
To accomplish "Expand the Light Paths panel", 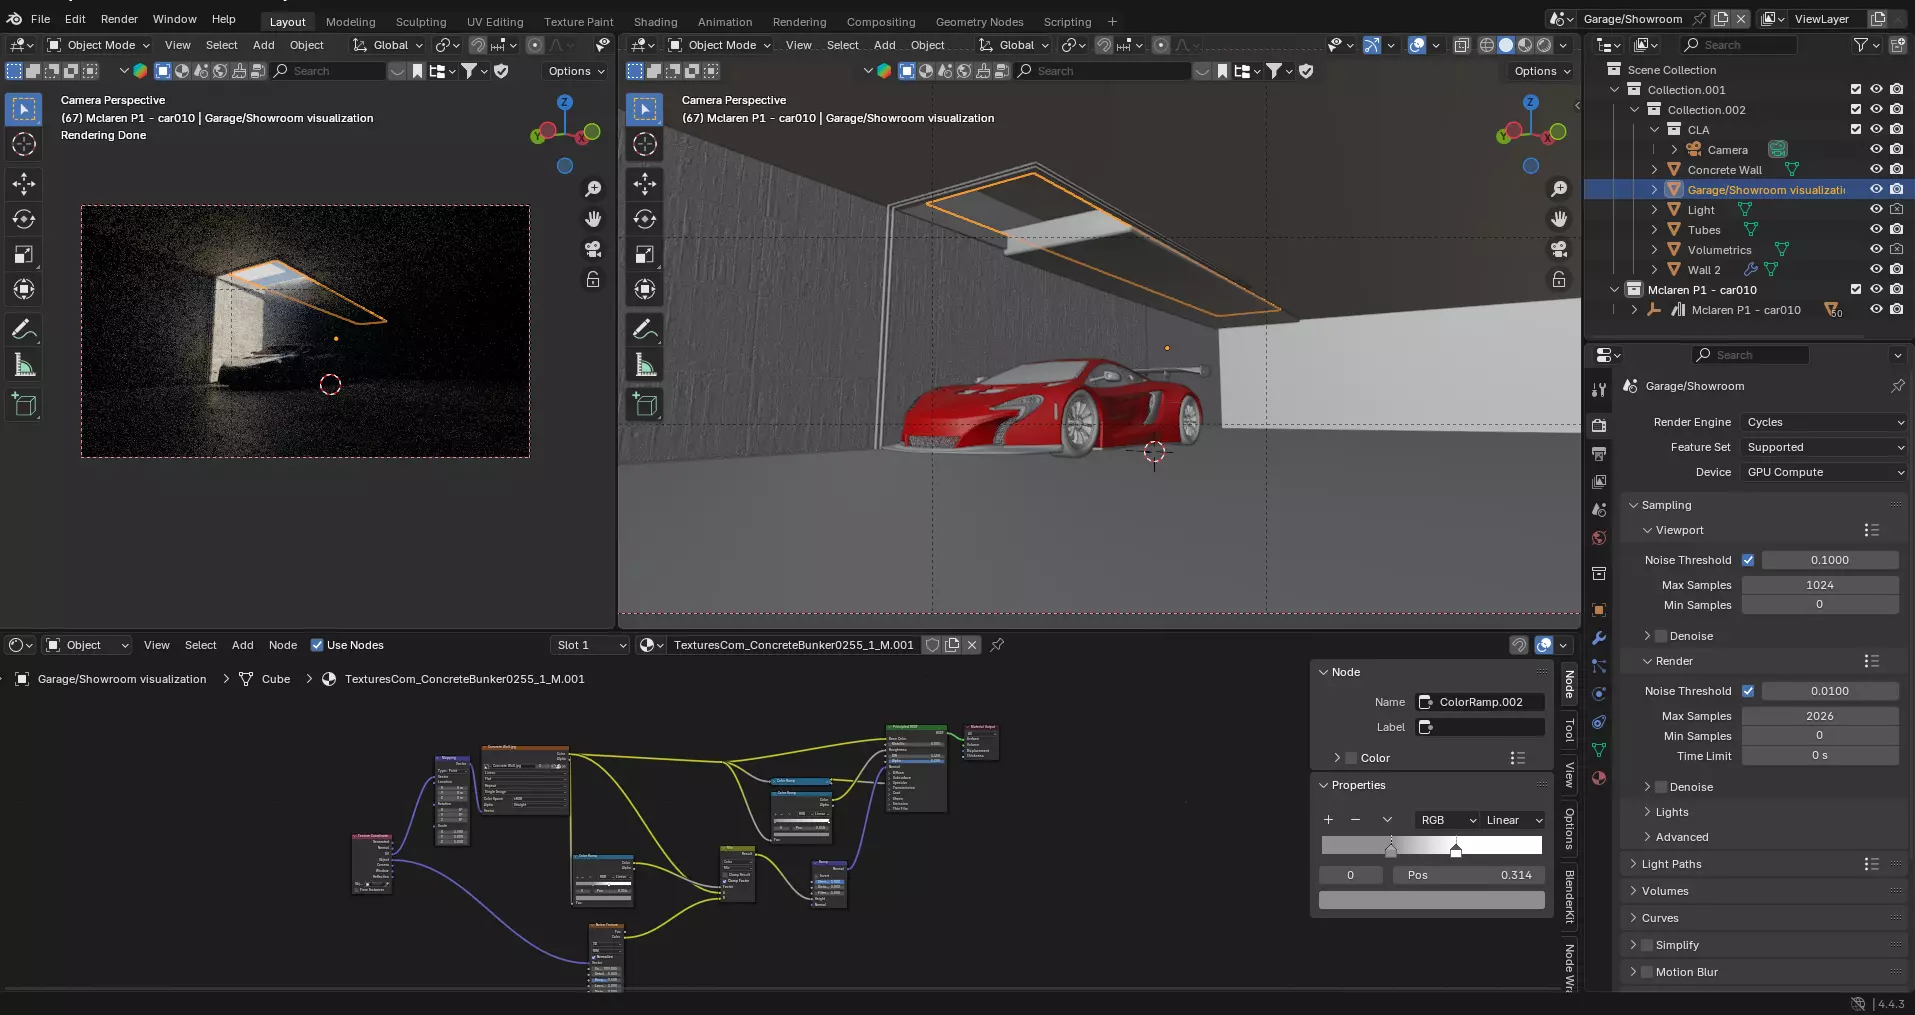I will pos(1671,864).
